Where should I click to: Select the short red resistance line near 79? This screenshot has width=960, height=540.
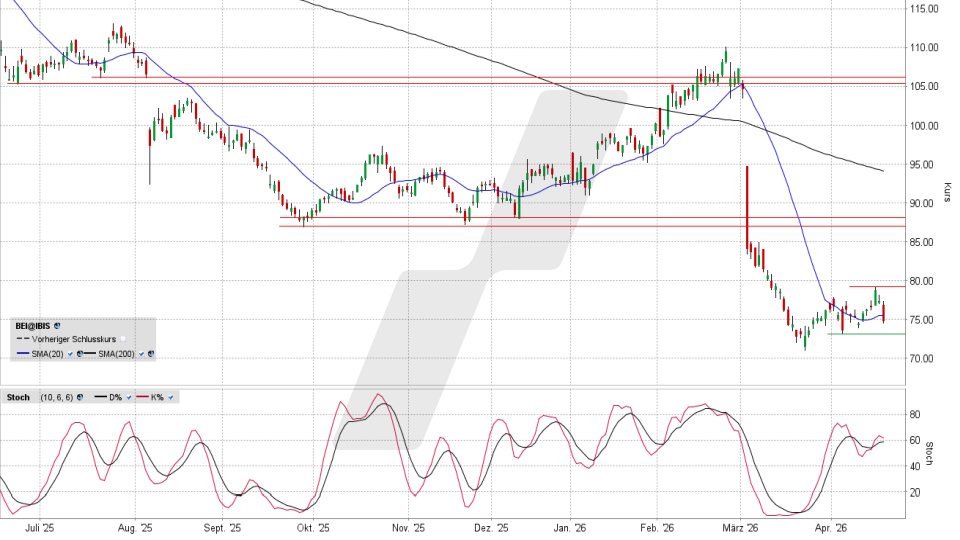coord(877,287)
